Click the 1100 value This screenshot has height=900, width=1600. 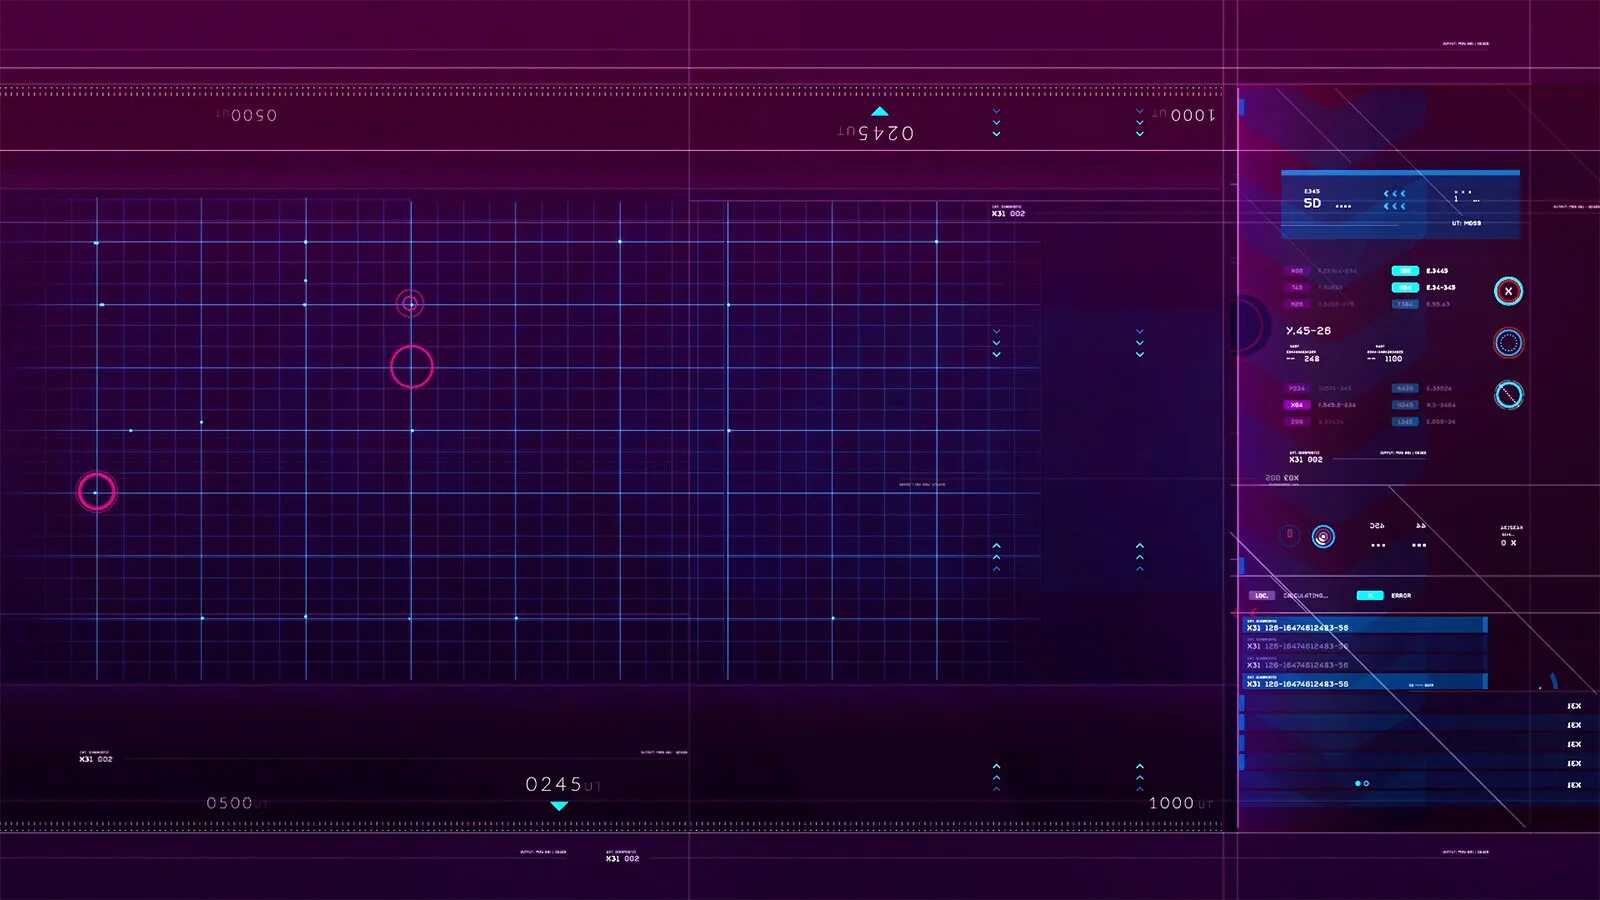[1393, 359]
